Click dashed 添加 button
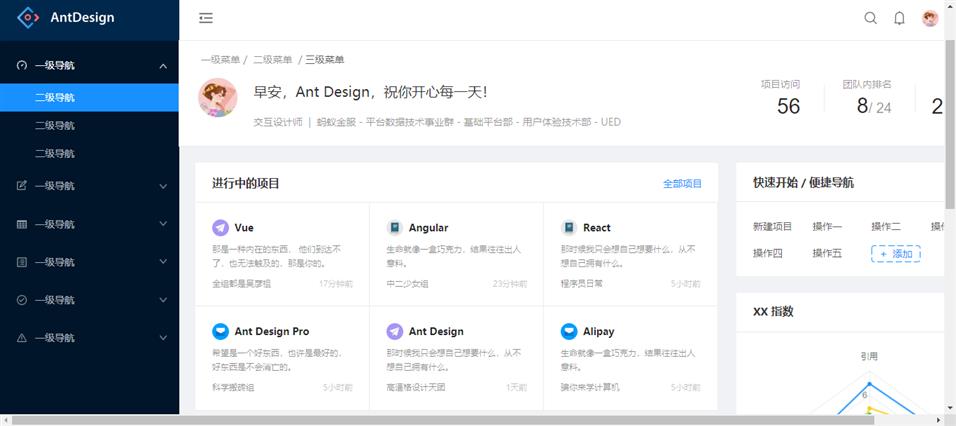Image resolution: width=956 pixels, height=426 pixels. pos(896,254)
